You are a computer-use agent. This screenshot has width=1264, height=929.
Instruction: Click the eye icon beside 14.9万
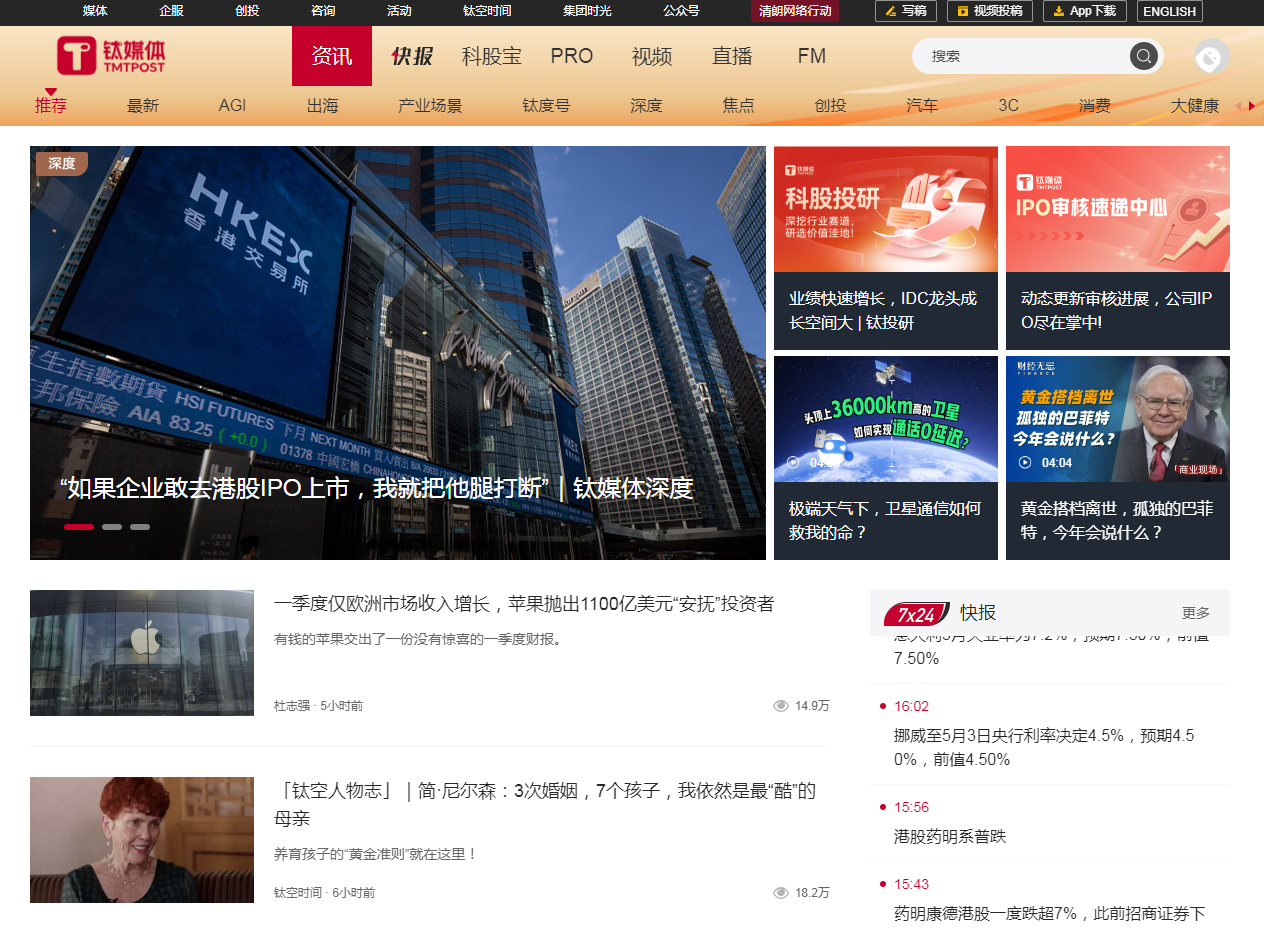pyautogui.click(x=781, y=706)
